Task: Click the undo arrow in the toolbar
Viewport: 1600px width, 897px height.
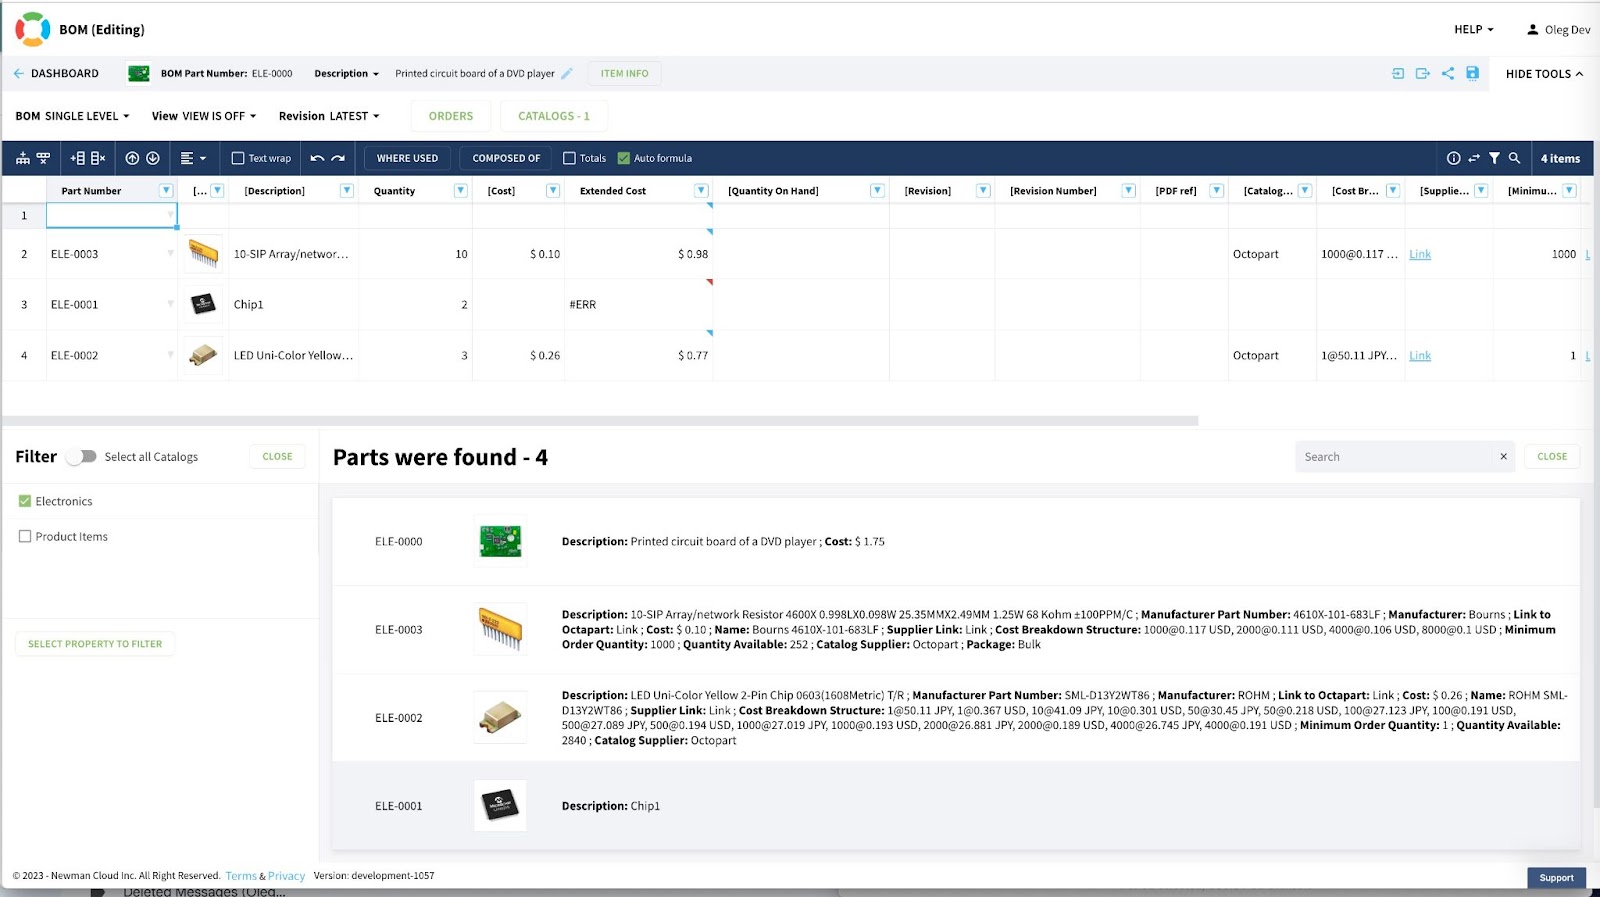Action: 317,158
